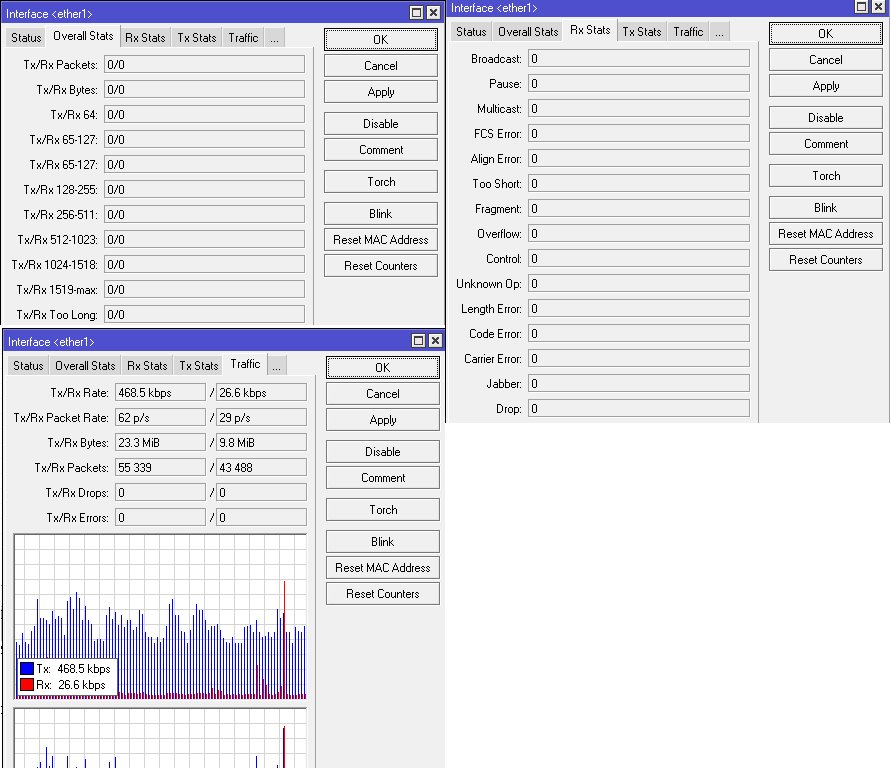Open Traffic tab in Overall Stats window
Viewport: 892px width, 768px height.
point(243,38)
